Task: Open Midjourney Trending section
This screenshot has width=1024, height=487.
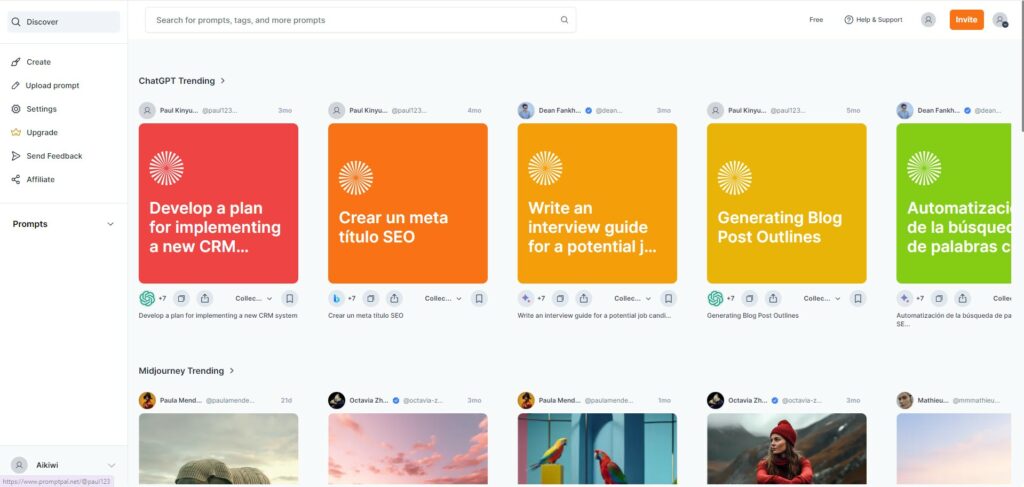Action: pos(186,371)
